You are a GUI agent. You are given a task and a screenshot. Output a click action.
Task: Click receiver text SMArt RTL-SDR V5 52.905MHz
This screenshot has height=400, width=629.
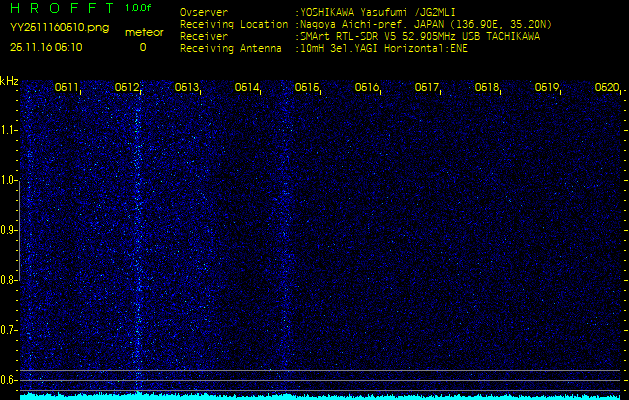tap(378, 37)
